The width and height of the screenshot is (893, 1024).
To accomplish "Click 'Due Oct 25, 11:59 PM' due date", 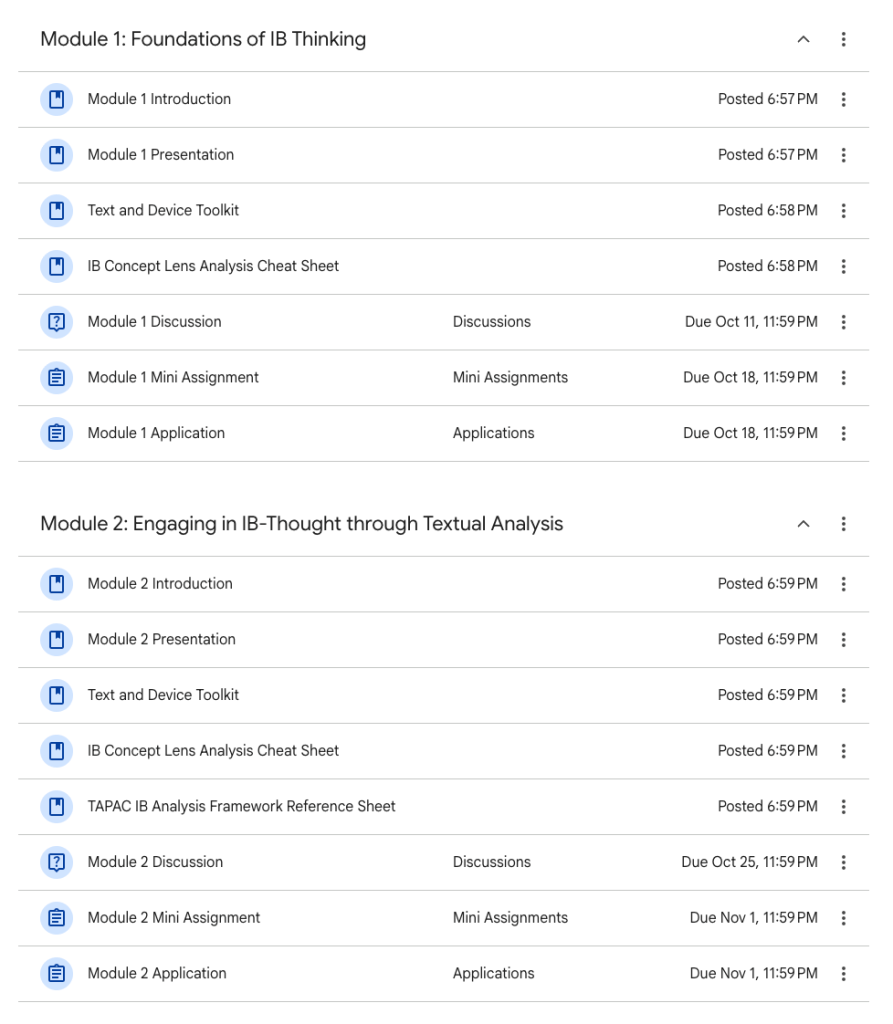I will pyautogui.click(x=749, y=862).
